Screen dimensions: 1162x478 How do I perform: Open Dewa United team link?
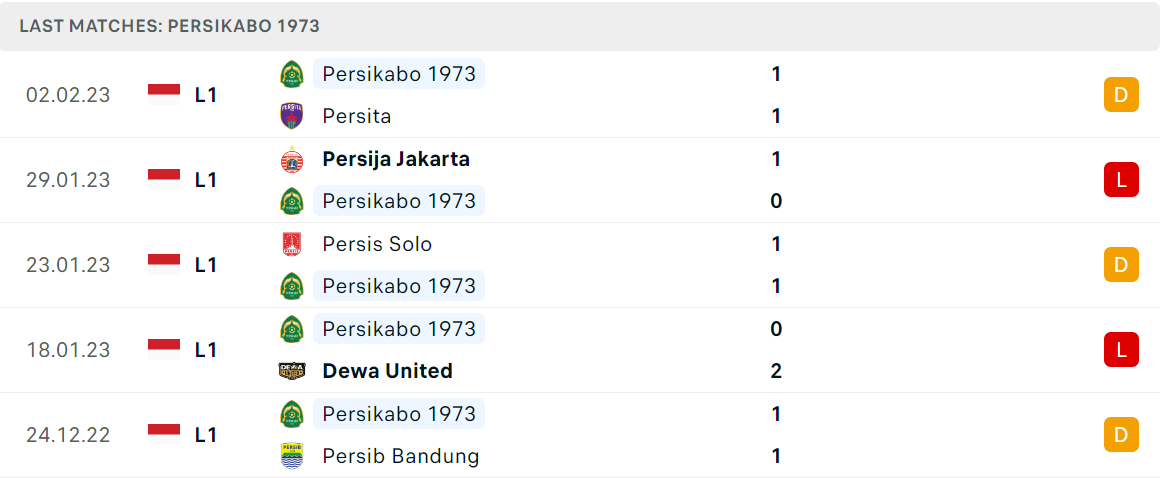[388, 371]
